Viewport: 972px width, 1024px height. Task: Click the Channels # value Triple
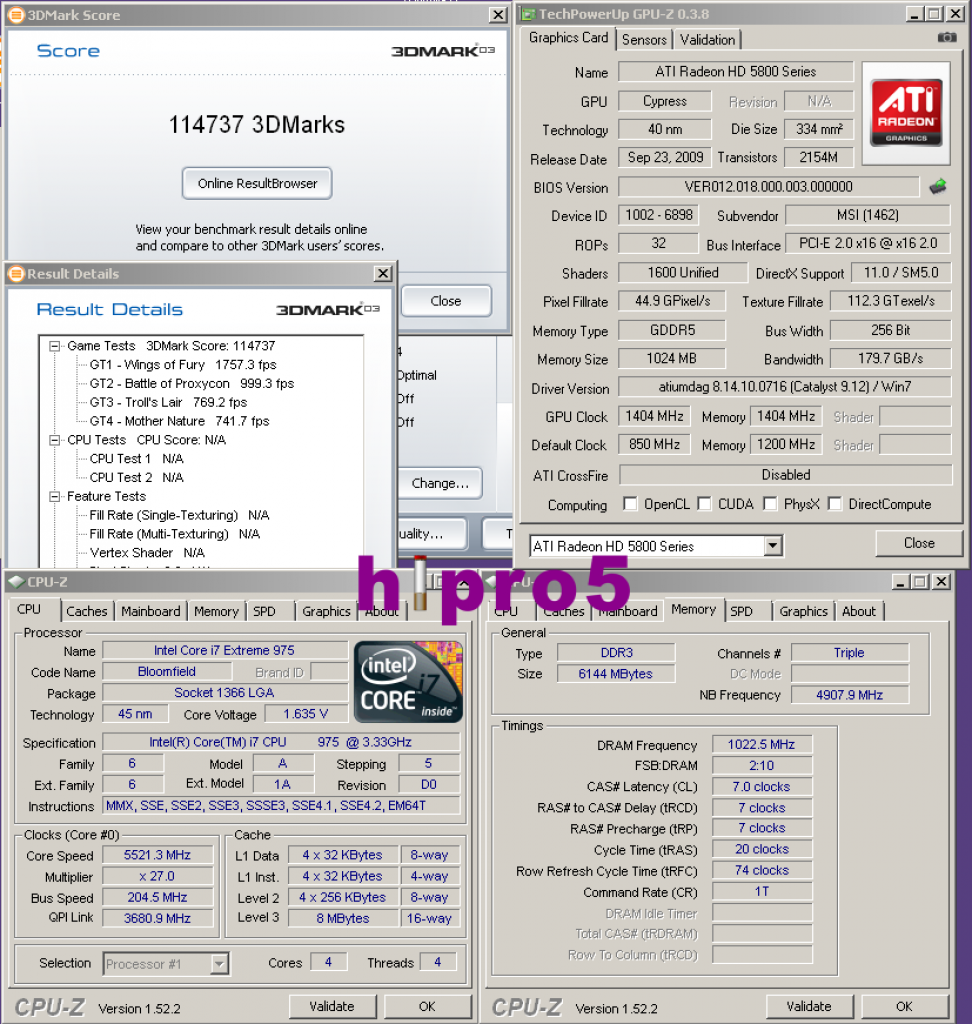point(849,652)
